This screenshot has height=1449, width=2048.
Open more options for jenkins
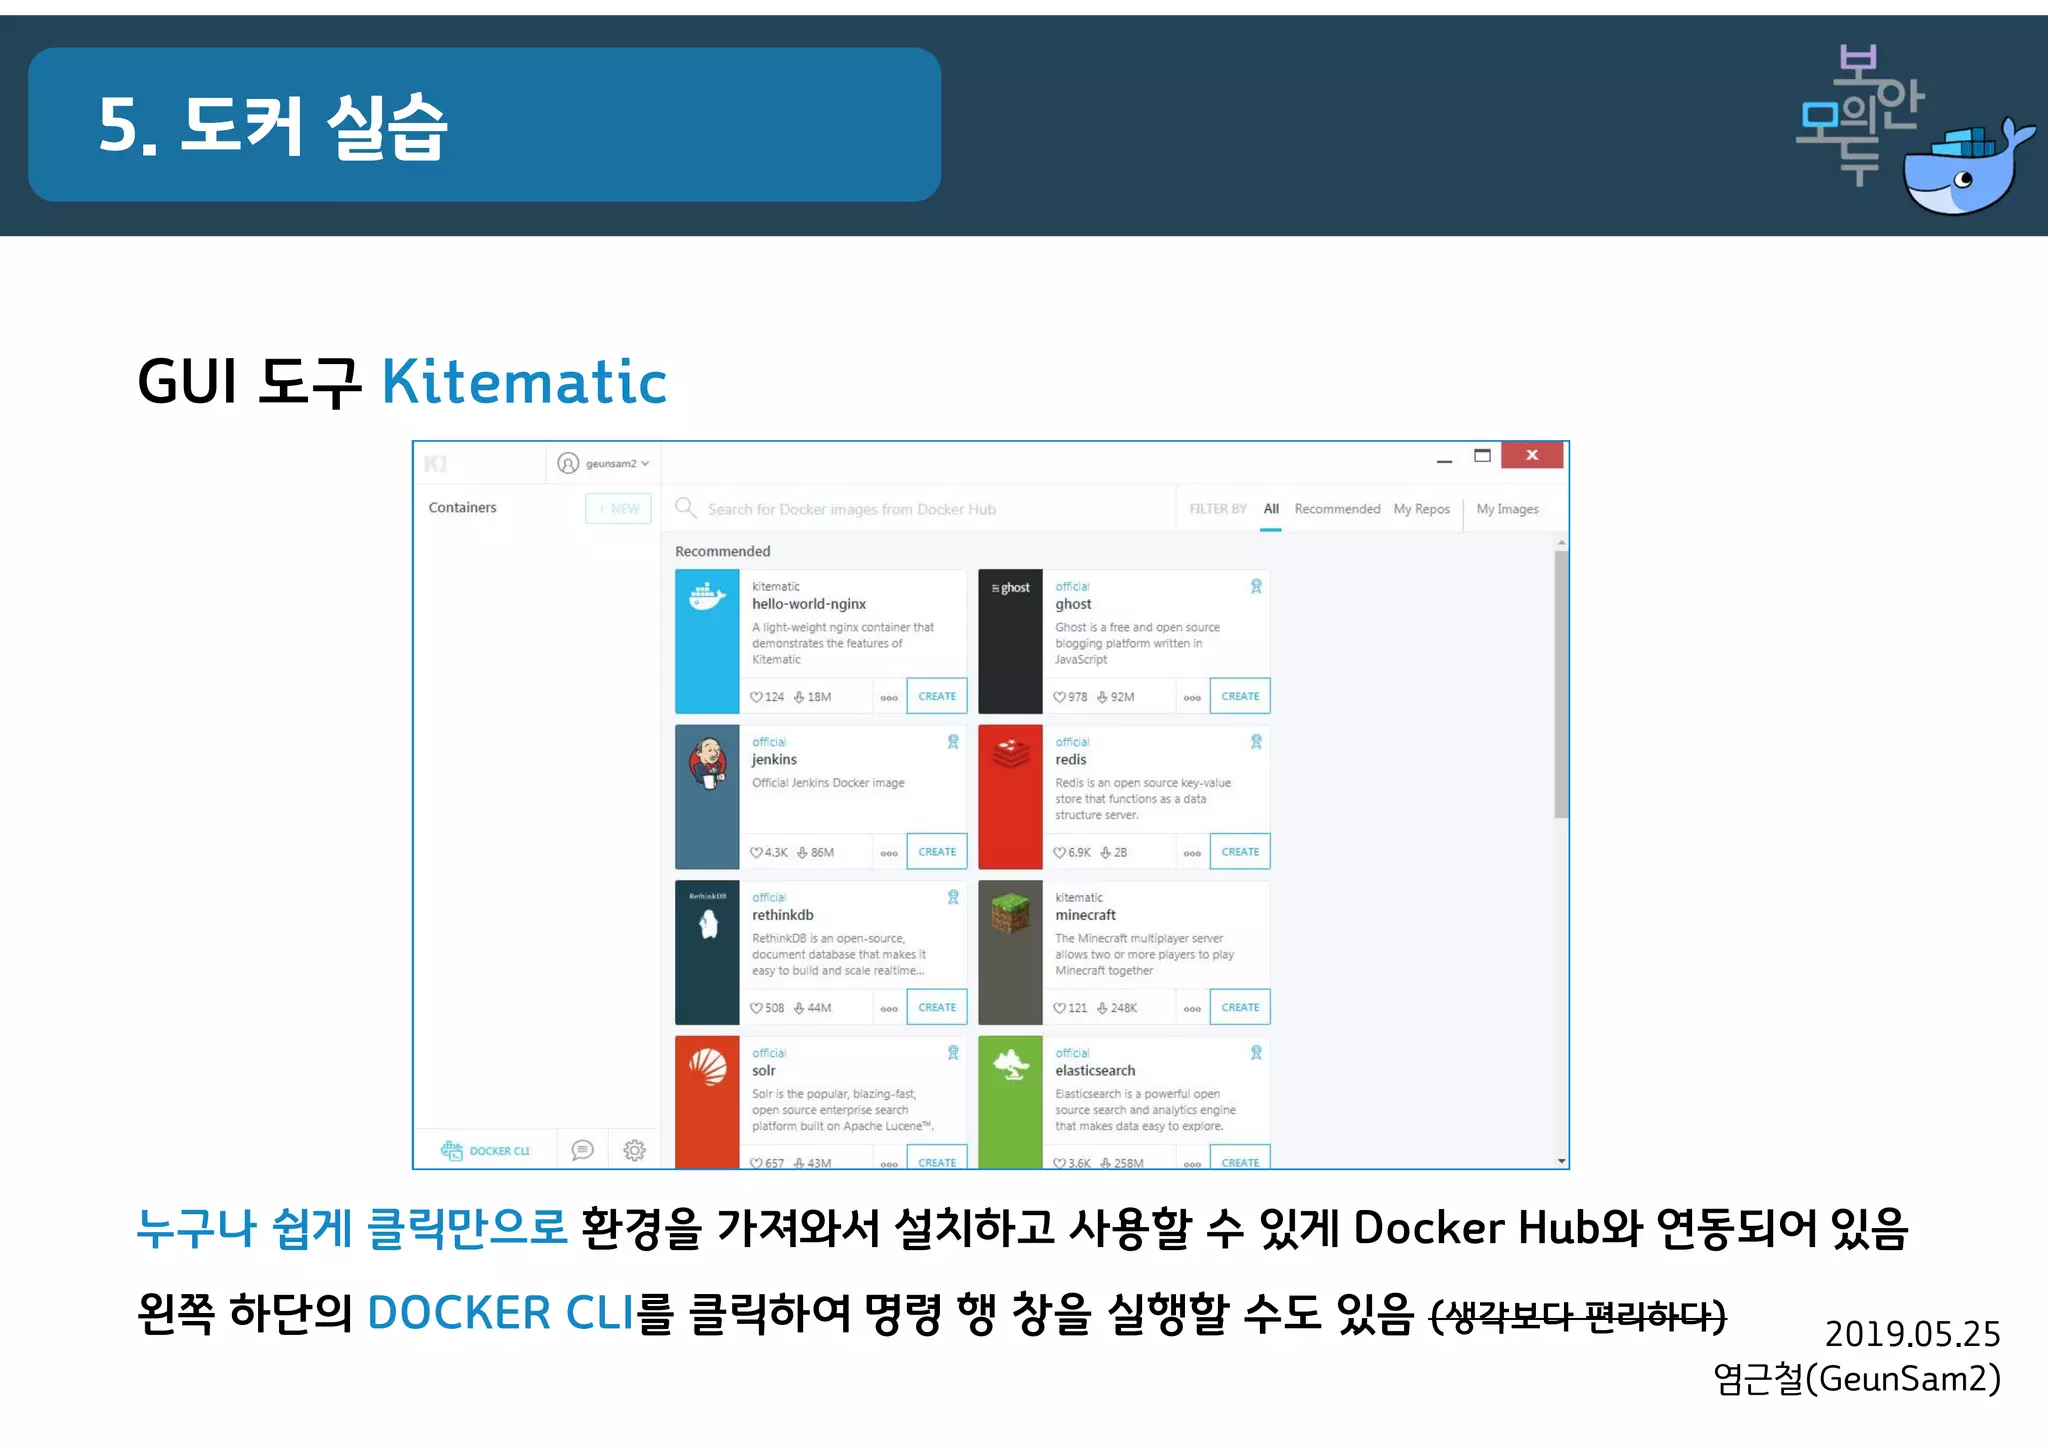(889, 853)
